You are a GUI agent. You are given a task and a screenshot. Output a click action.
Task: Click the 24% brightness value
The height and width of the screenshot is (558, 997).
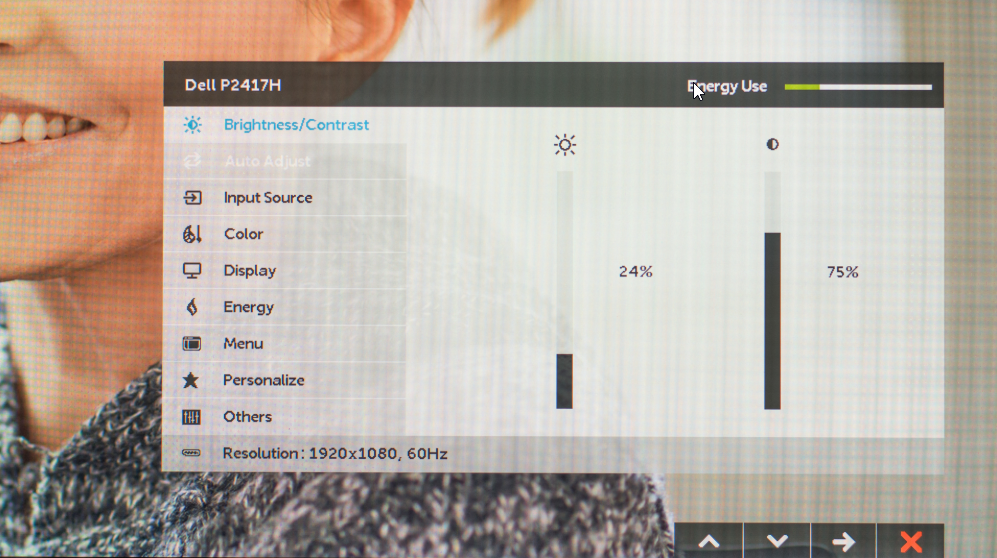pos(635,272)
